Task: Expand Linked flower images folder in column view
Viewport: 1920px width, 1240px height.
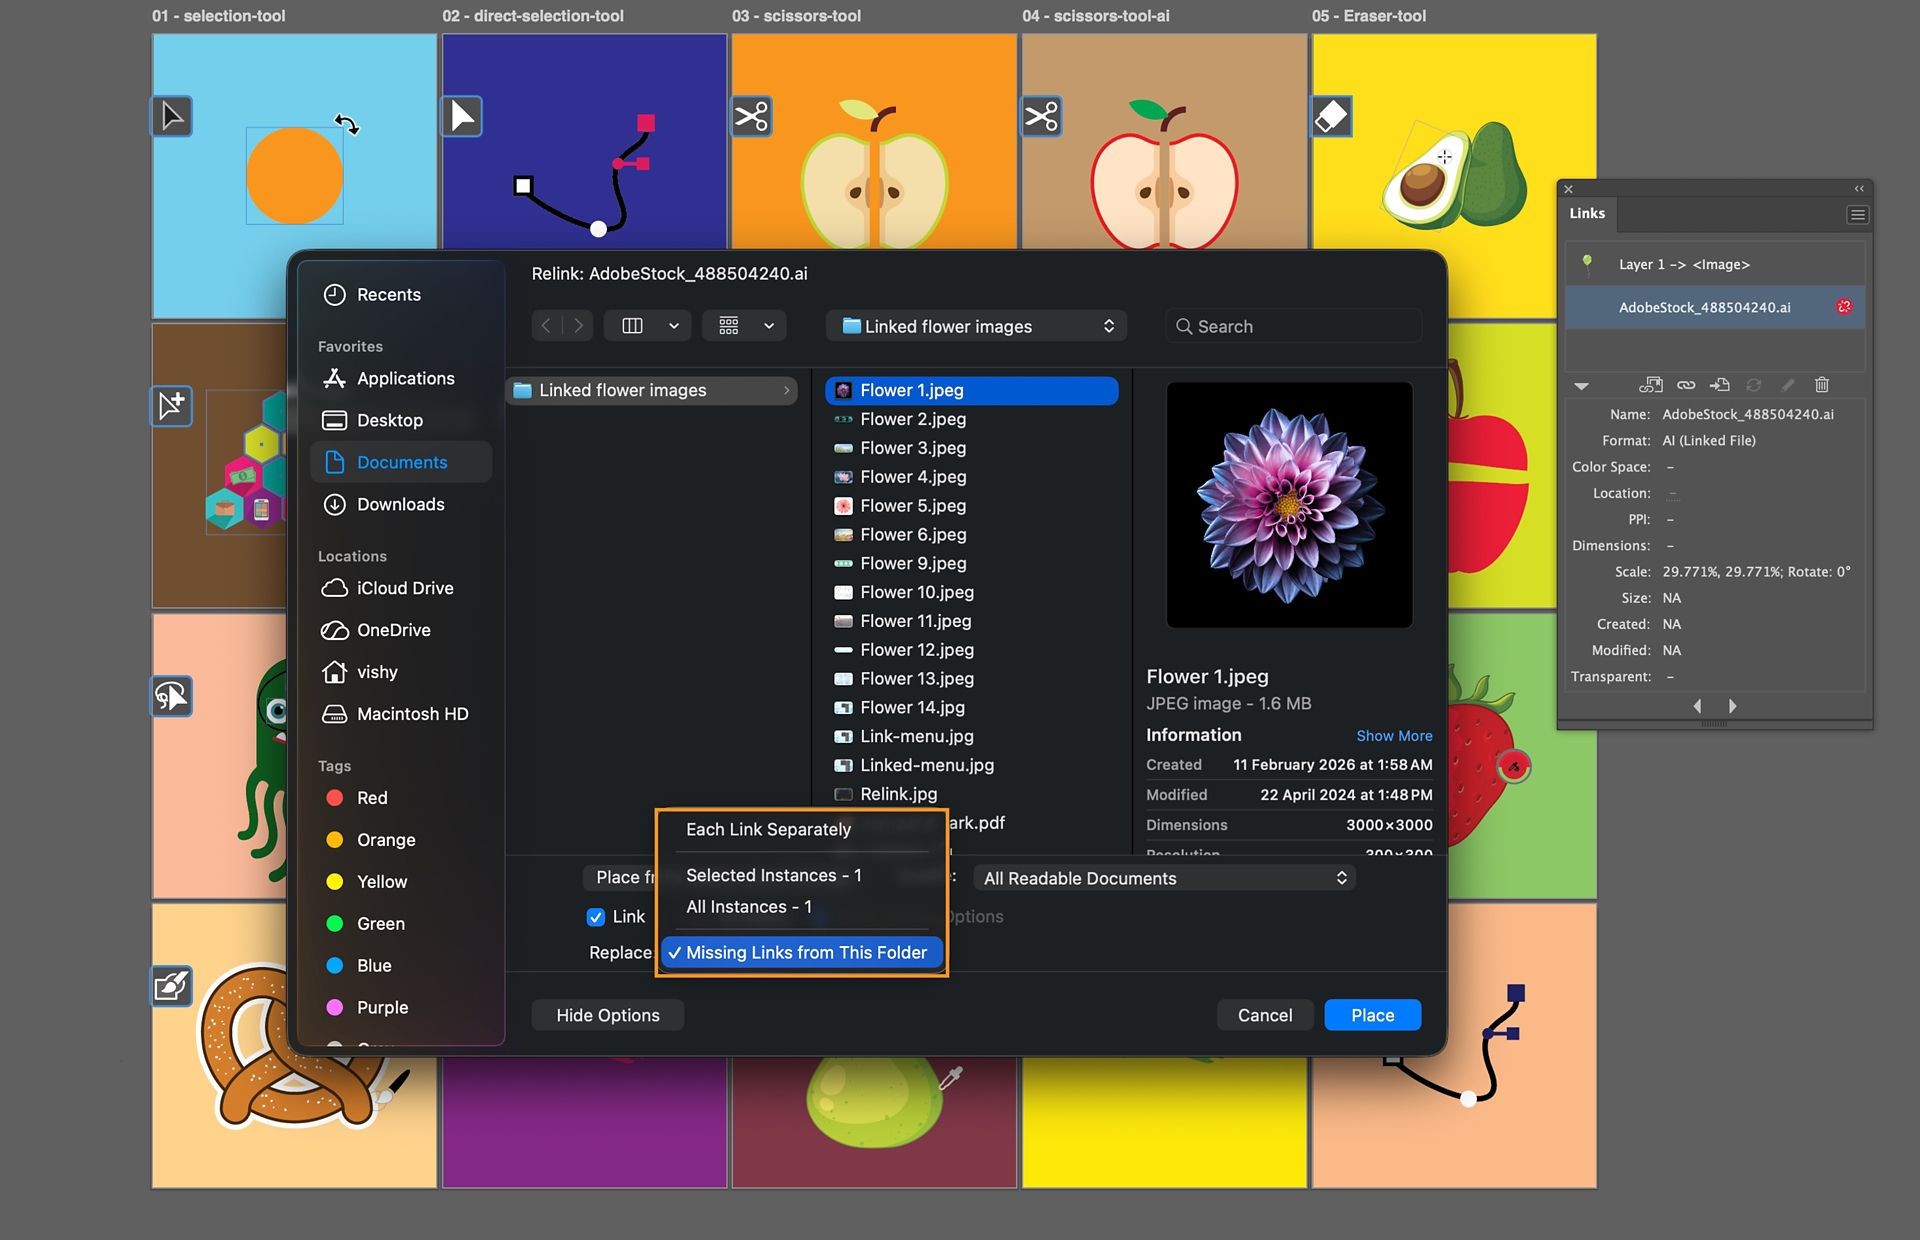Action: tap(787, 391)
